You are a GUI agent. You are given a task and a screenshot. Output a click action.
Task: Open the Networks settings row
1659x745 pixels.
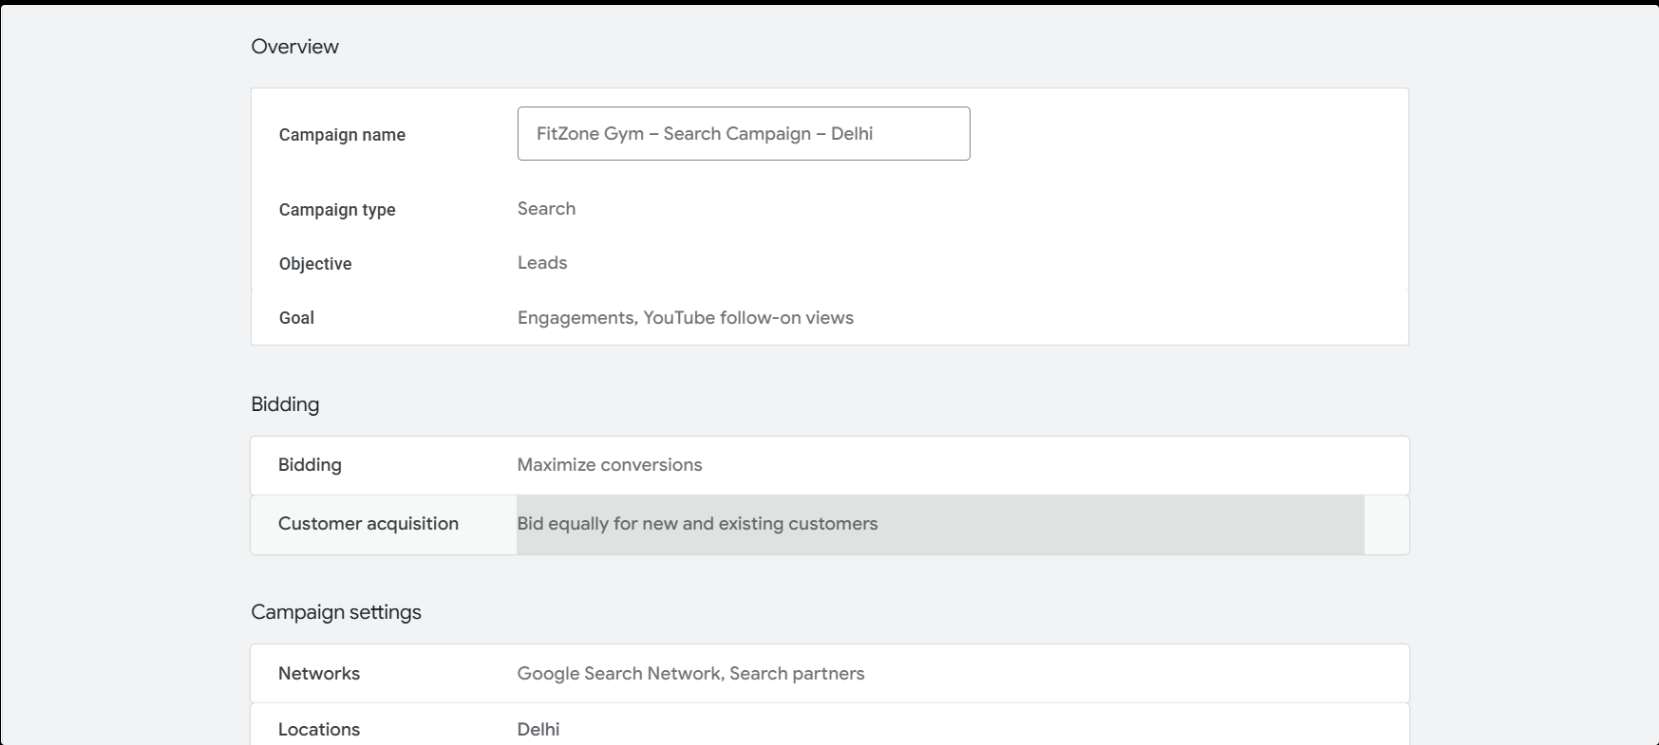829,673
